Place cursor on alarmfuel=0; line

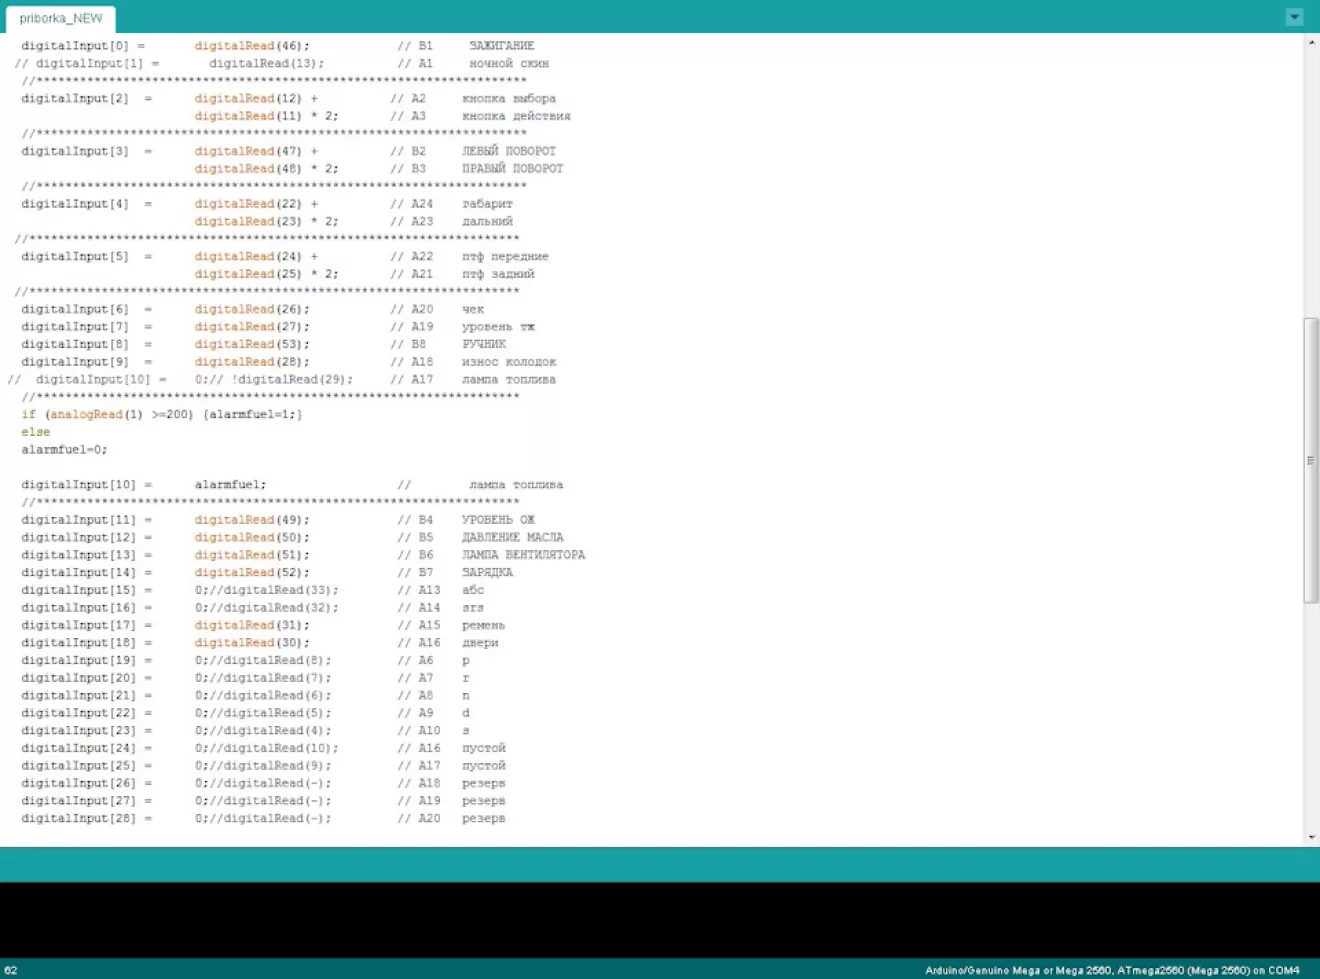click(64, 450)
